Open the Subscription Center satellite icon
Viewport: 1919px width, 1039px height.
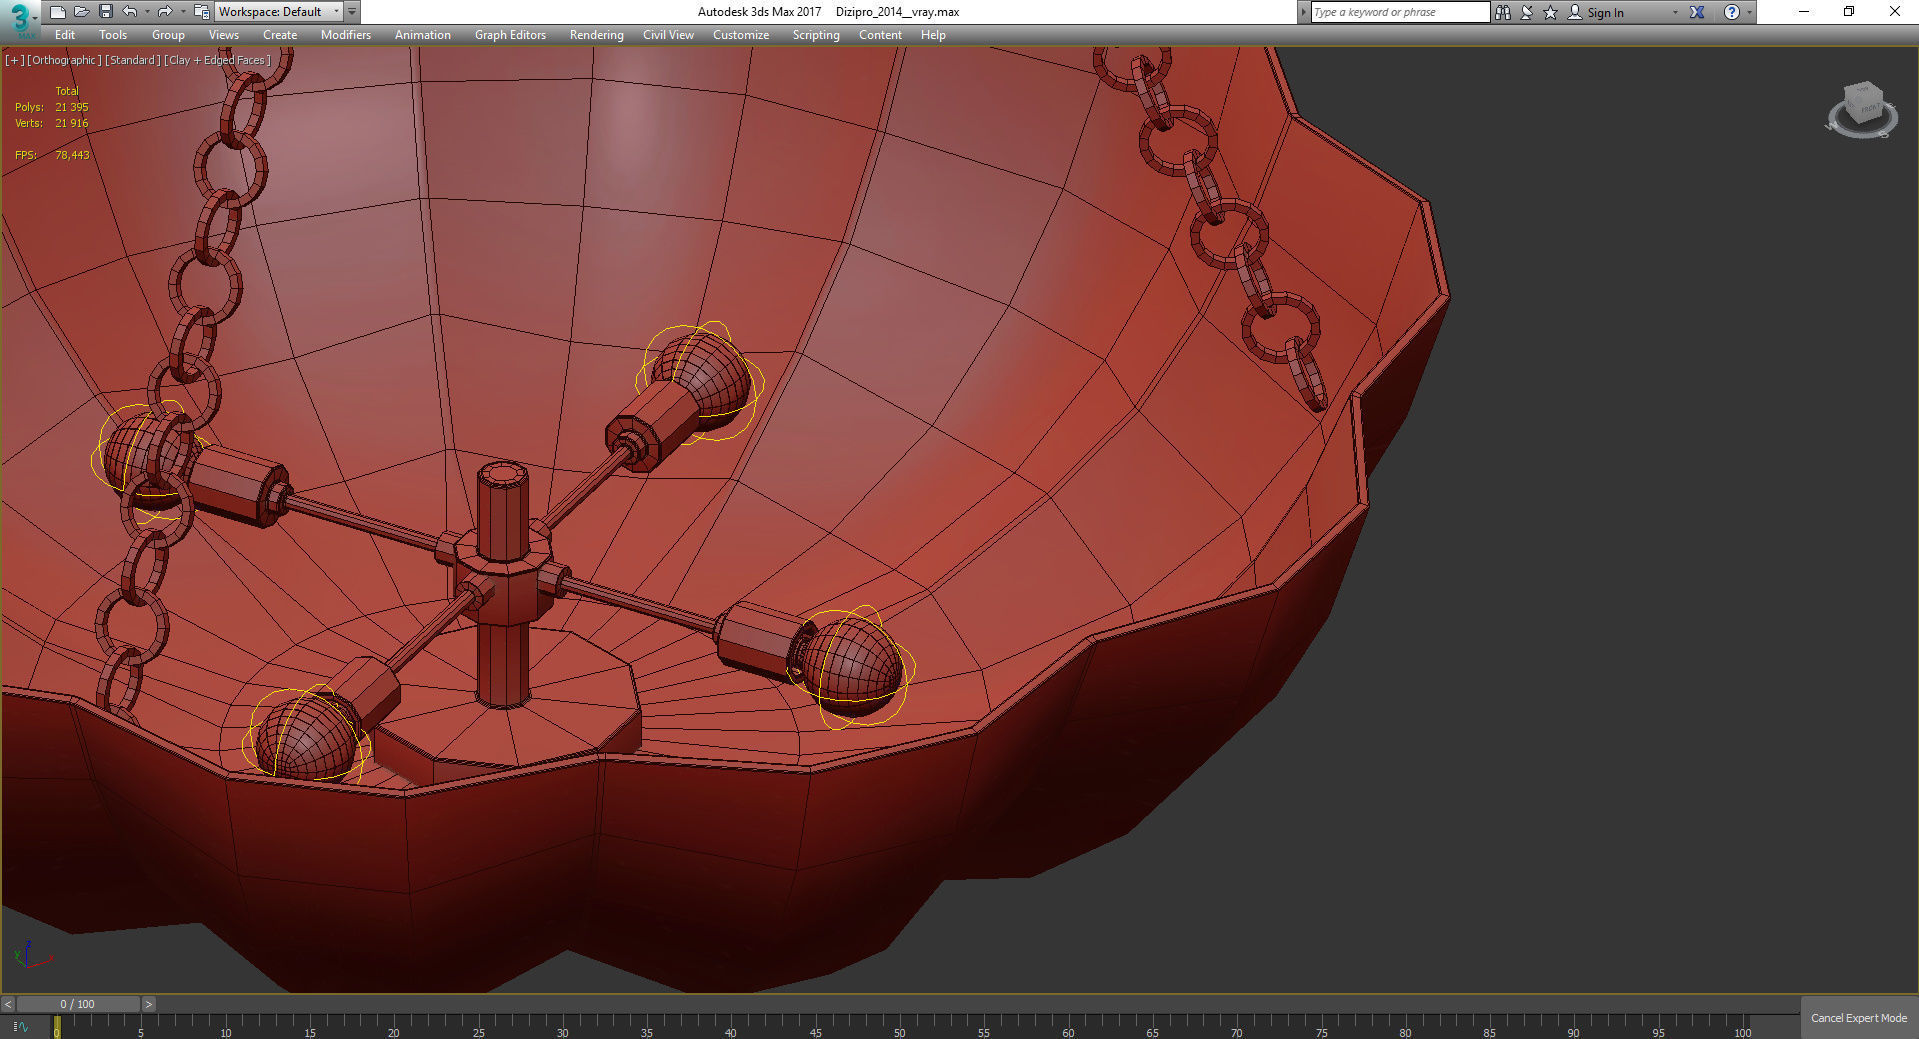[x=1527, y=12]
